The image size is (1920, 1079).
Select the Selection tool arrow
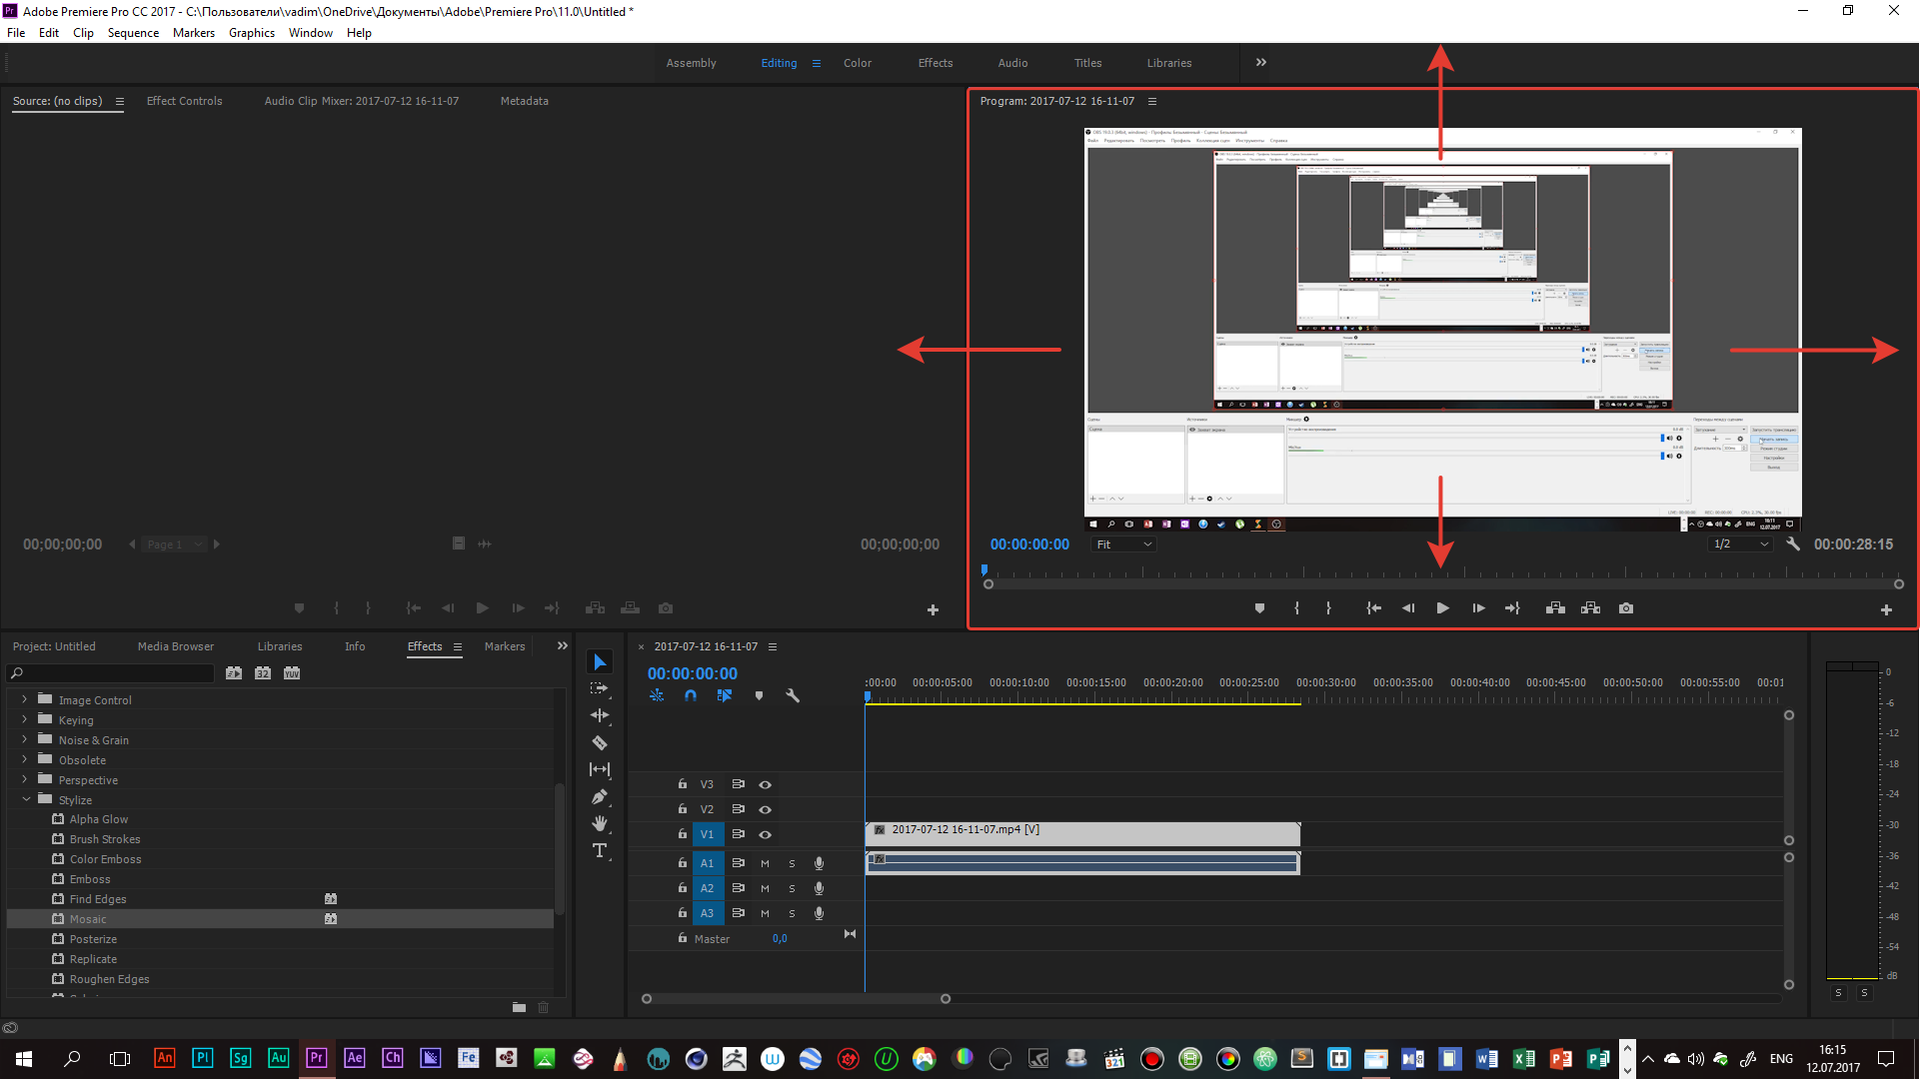[599, 662]
